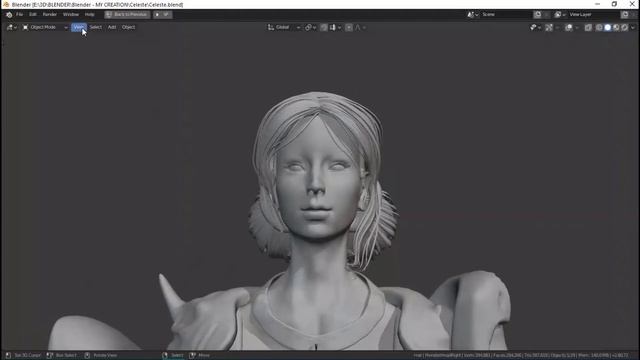Viewport: 640px width, 360px height.
Task: Click the Rotate View status entry
Action: coord(101,356)
